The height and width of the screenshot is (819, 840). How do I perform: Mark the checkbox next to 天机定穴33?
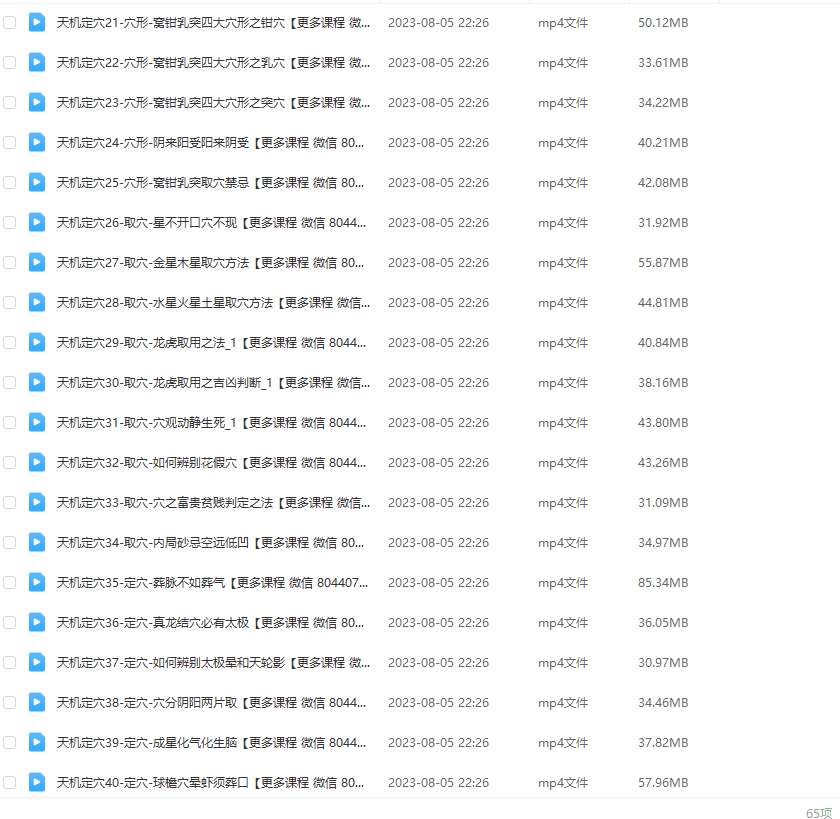[x=10, y=502]
